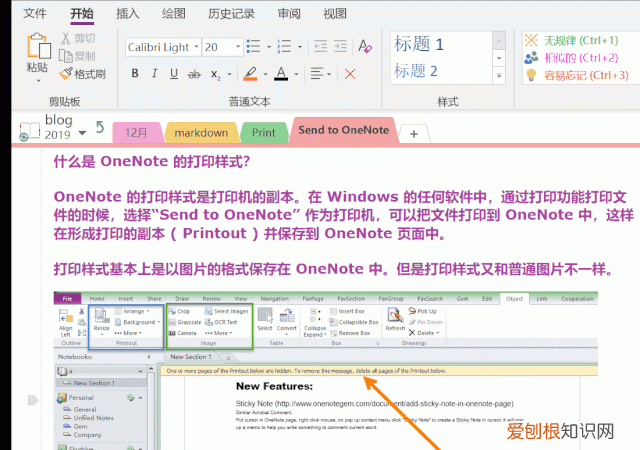The image size is (640, 450).
Task: Select the Send to OneNote section tab
Action: point(343,130)
